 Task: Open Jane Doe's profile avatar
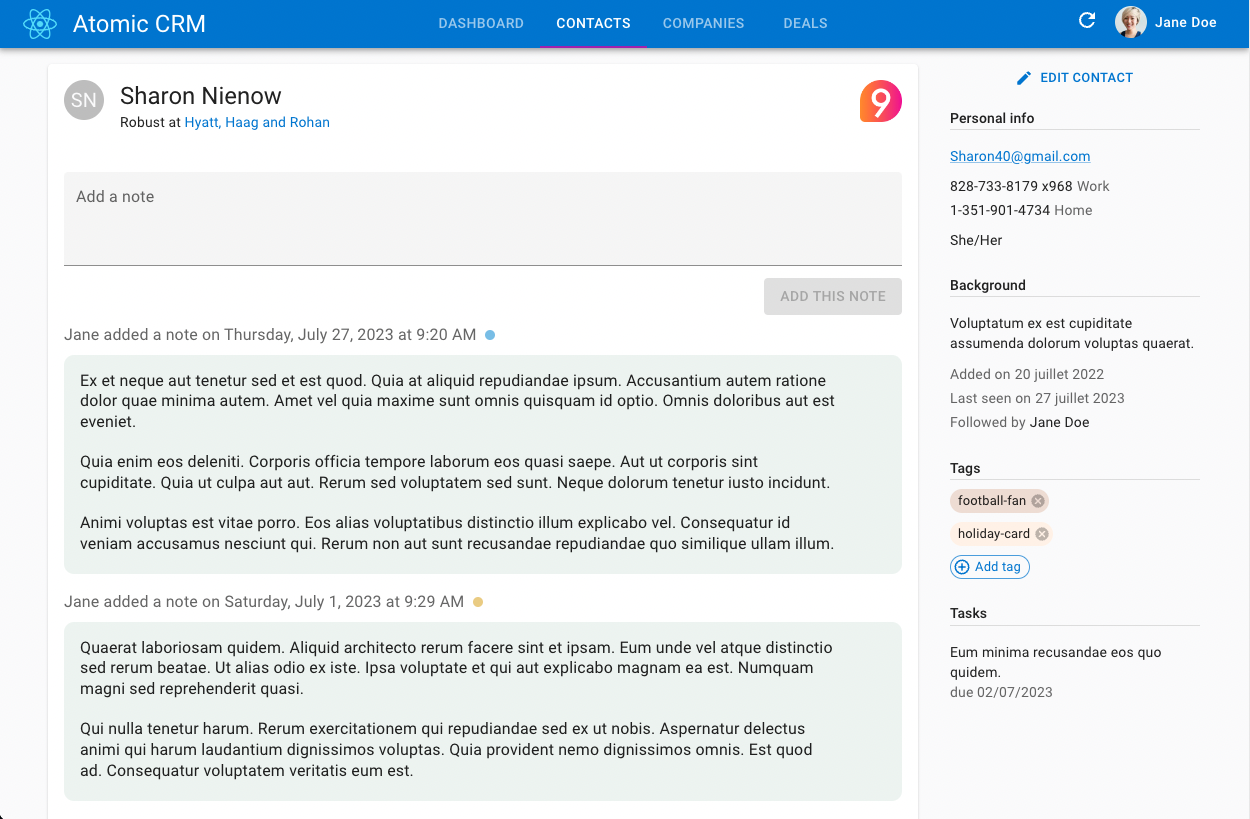click(1131, 22)
